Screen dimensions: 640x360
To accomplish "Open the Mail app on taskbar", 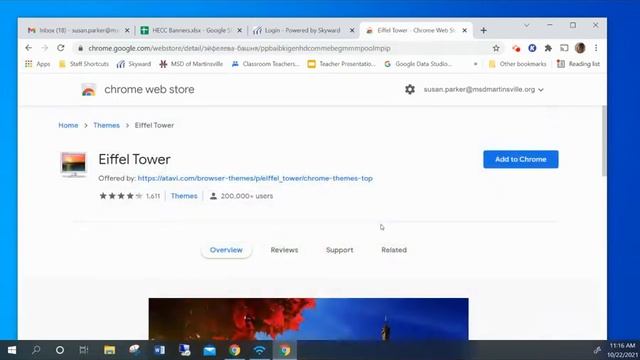I will [210, 350].
